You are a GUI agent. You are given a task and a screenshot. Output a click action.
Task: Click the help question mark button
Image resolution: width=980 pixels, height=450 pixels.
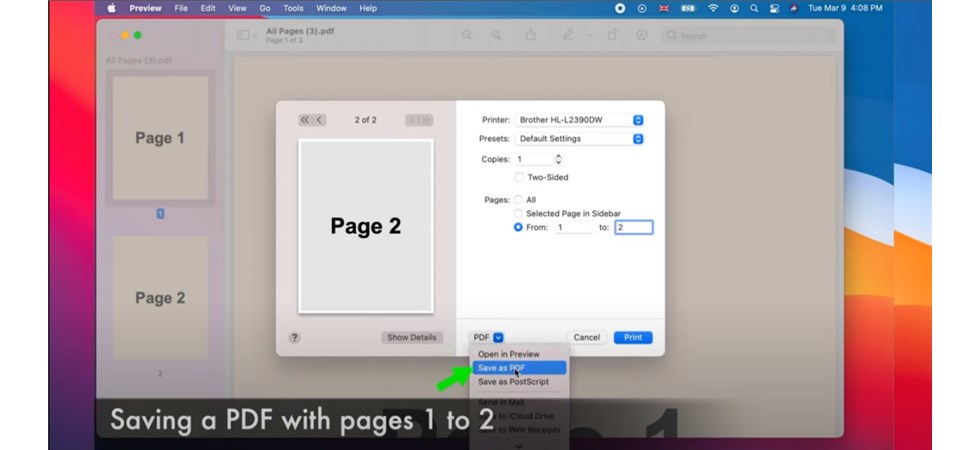294,338
